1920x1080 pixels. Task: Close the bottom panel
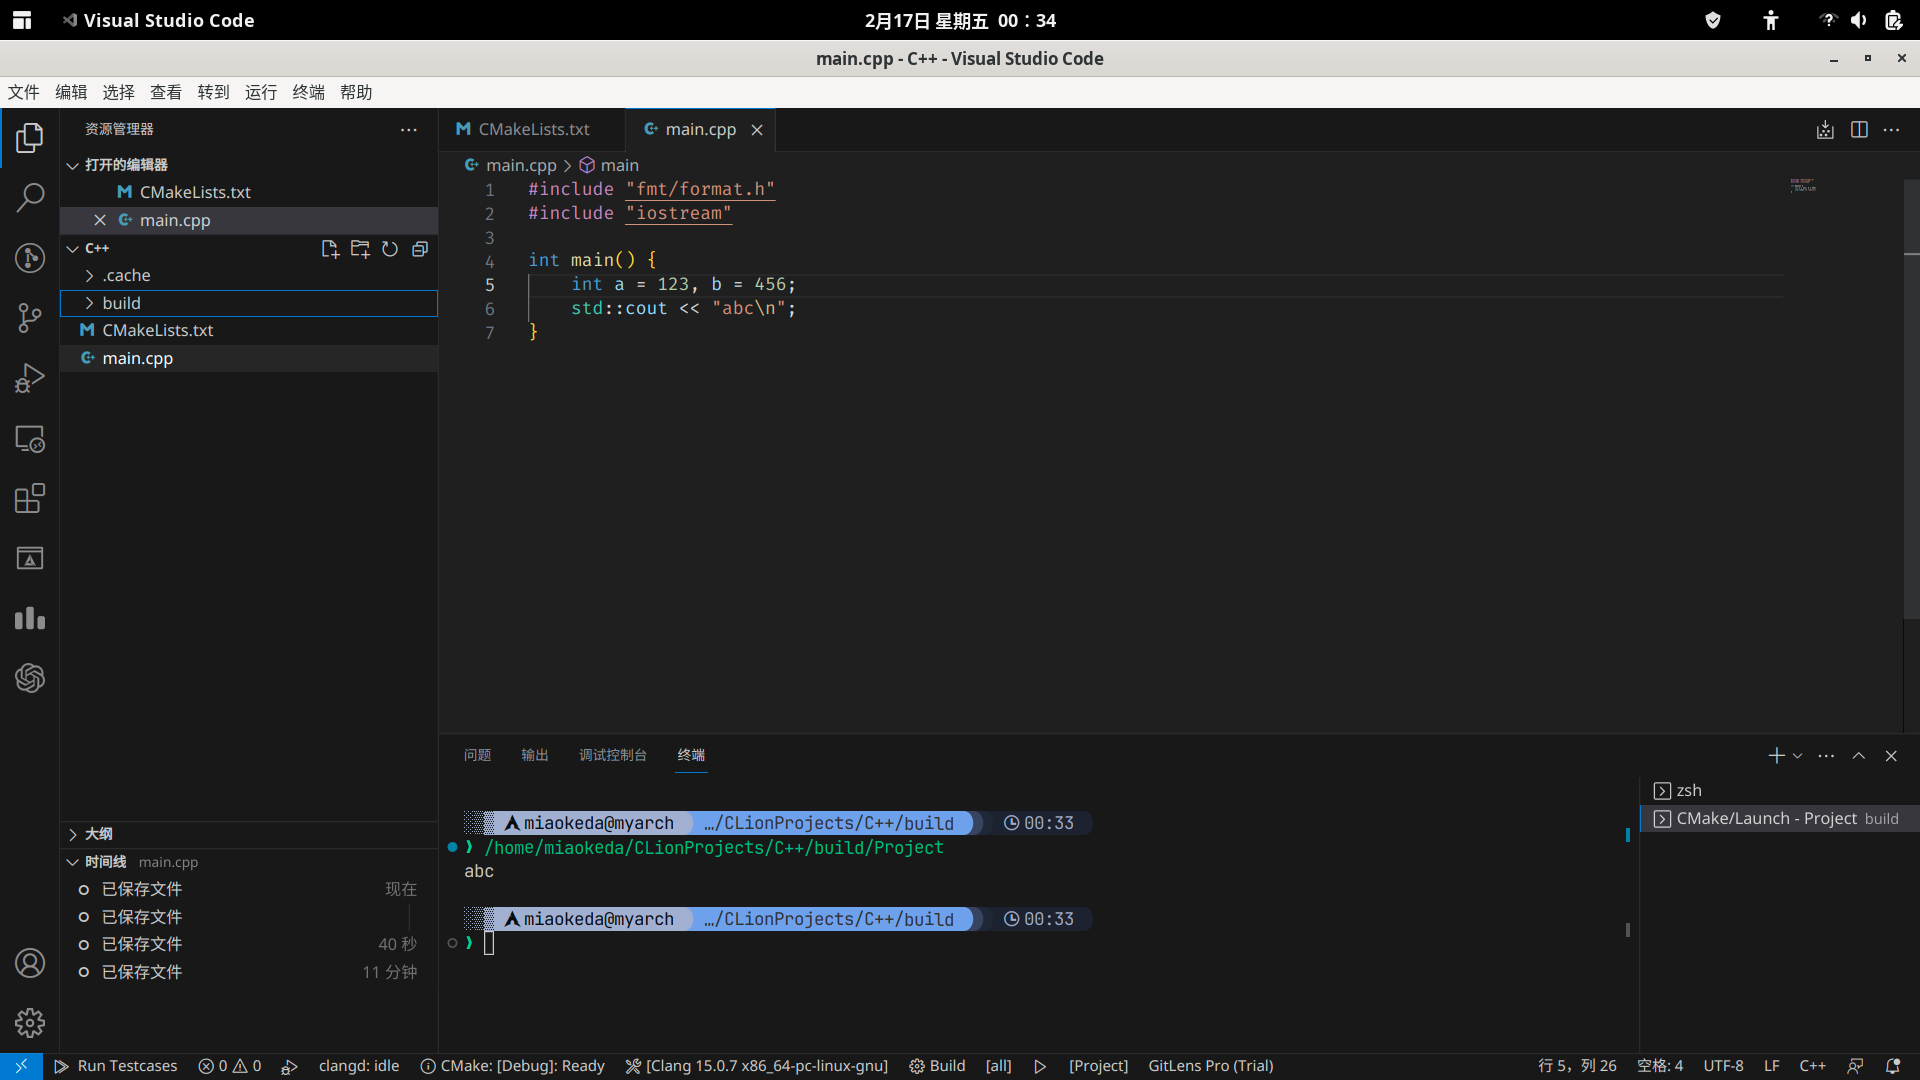(x=1891, y=756)
